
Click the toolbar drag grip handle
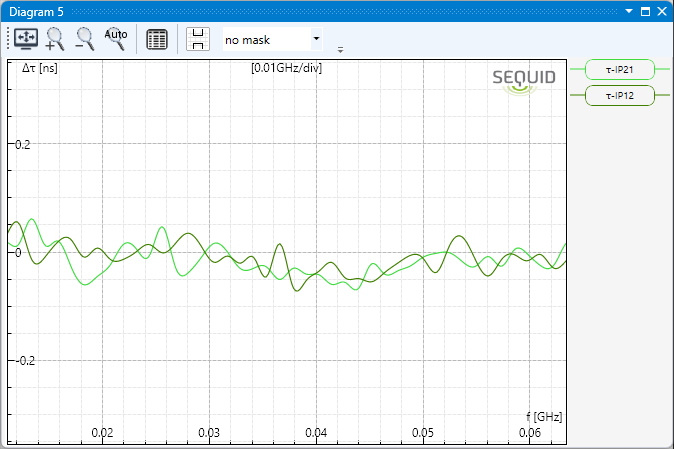(x=9, y=40)
